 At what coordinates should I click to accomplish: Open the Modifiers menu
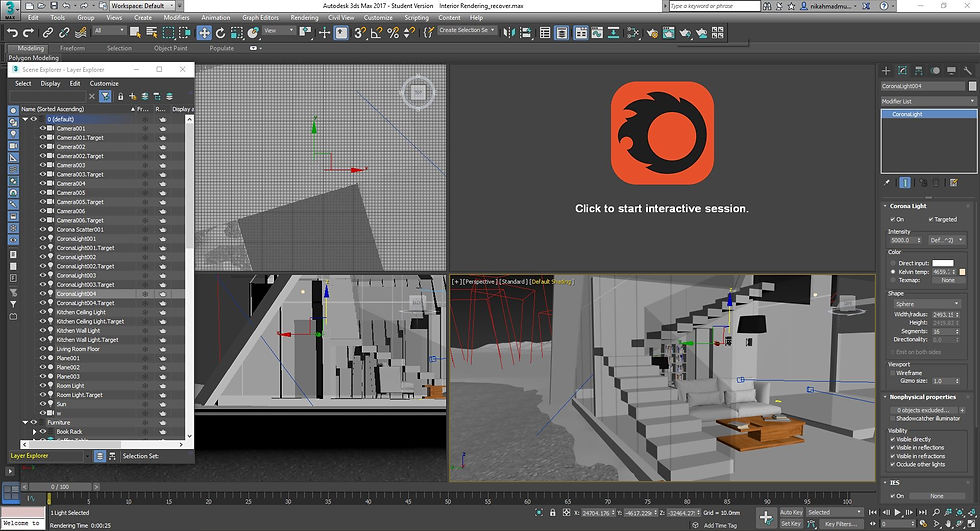(x=176, y=17)
